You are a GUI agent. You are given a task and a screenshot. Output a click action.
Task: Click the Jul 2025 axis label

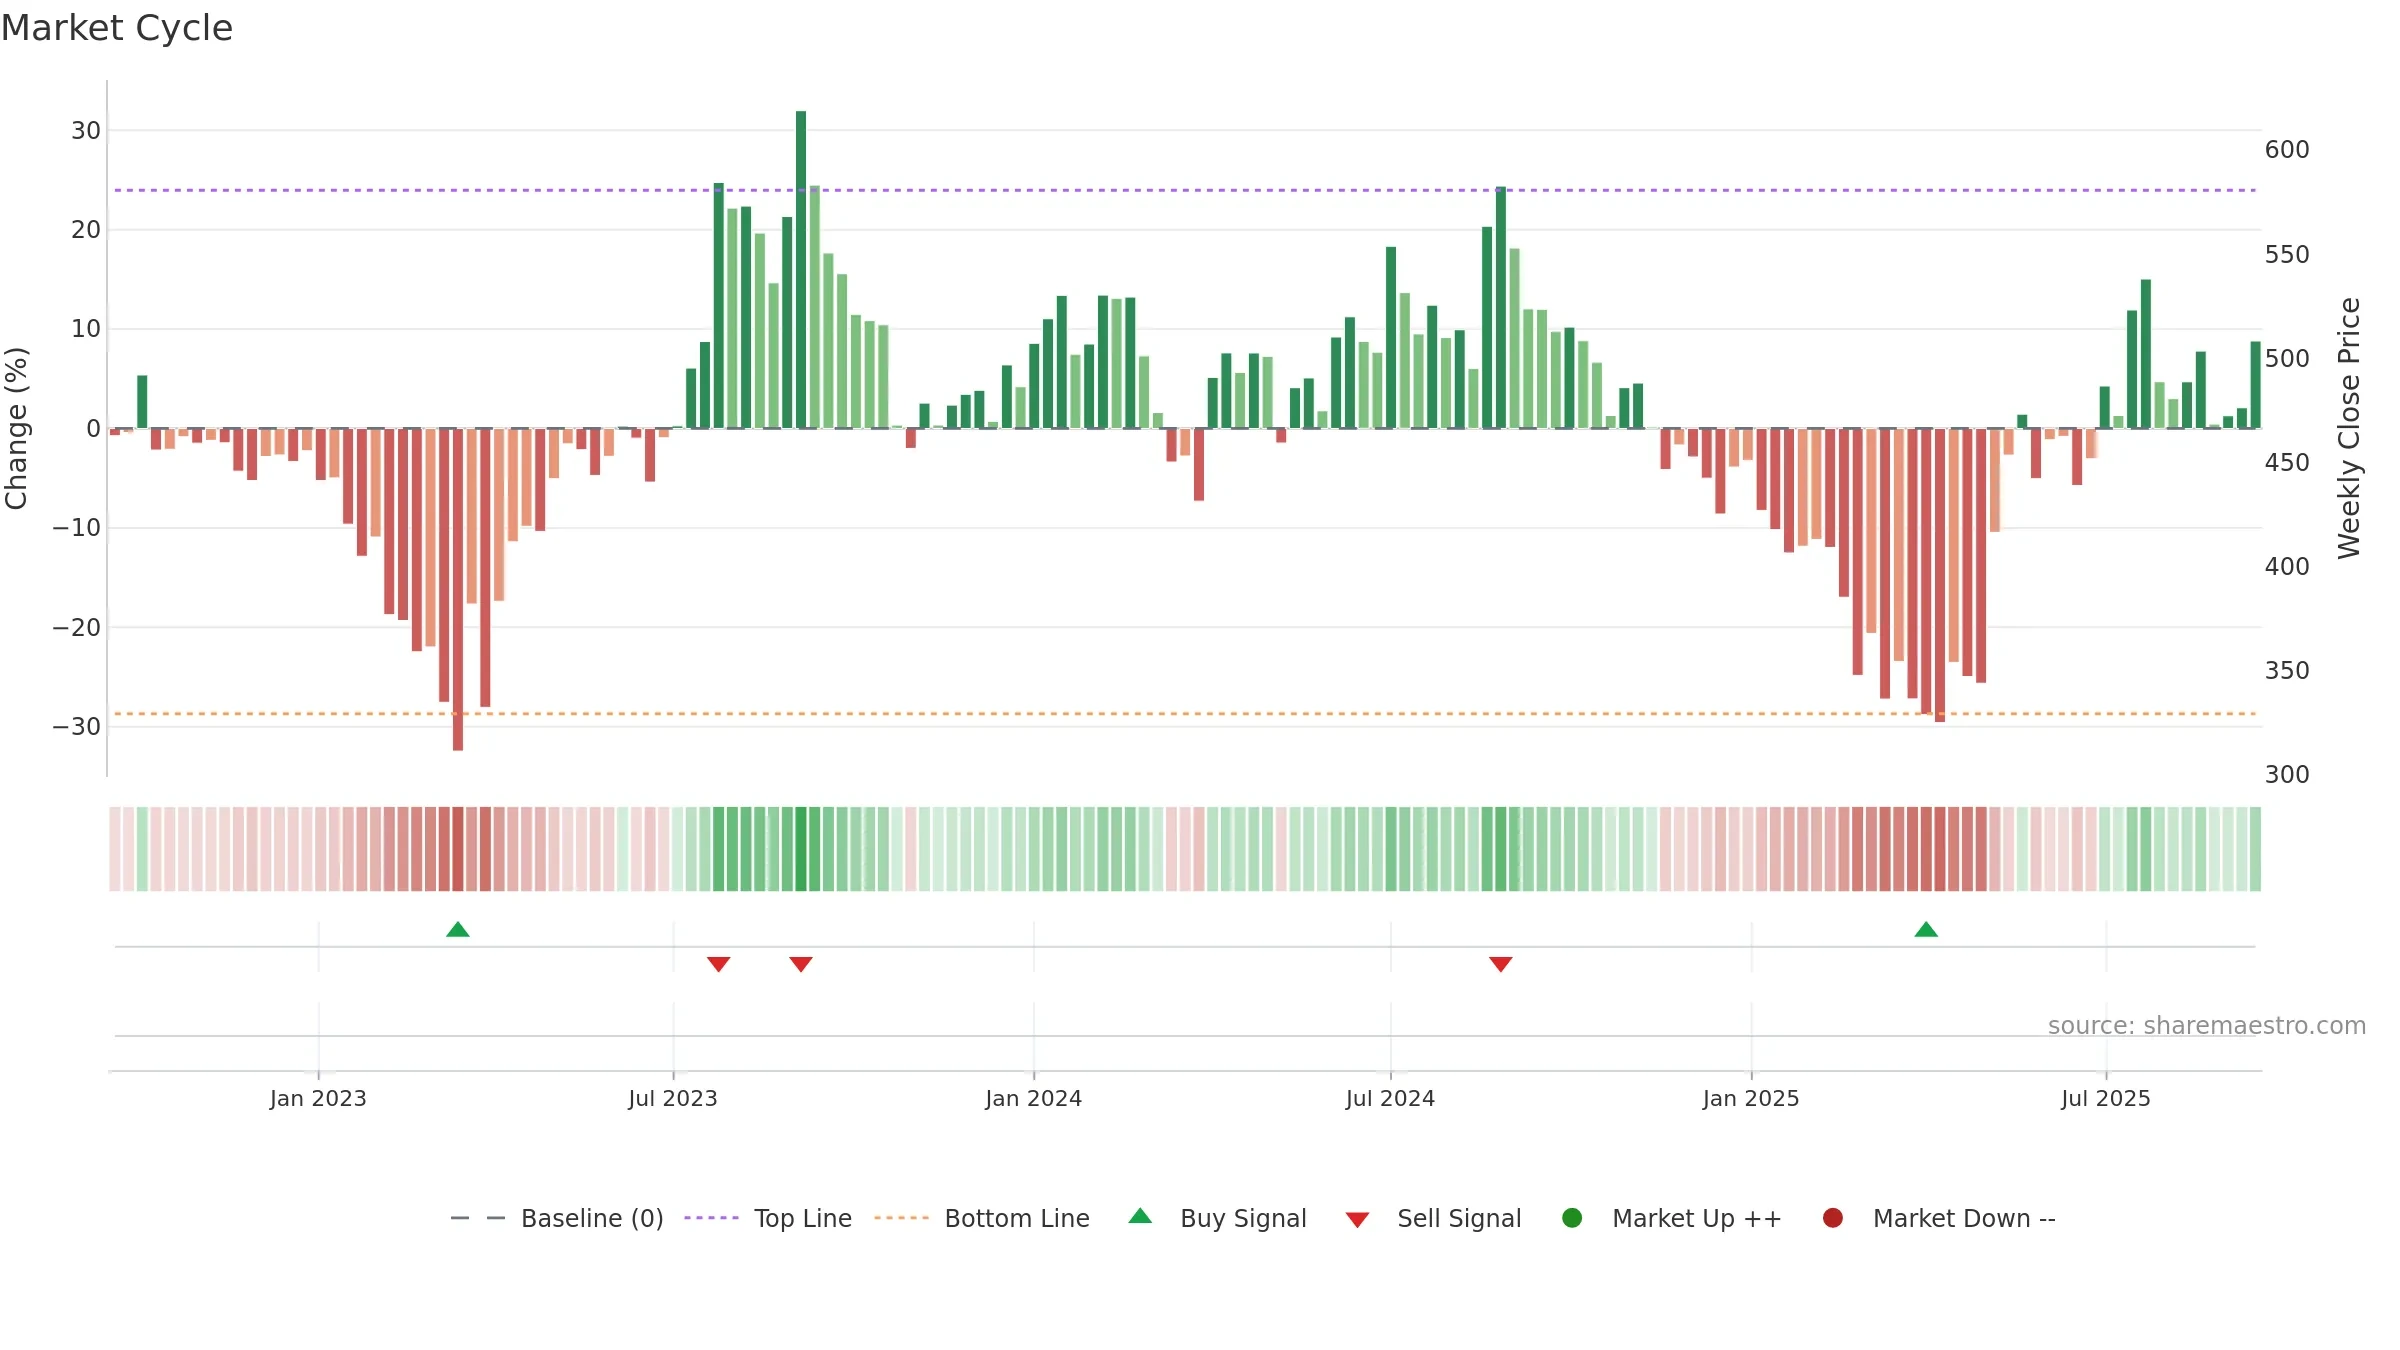point(2106,1099)
